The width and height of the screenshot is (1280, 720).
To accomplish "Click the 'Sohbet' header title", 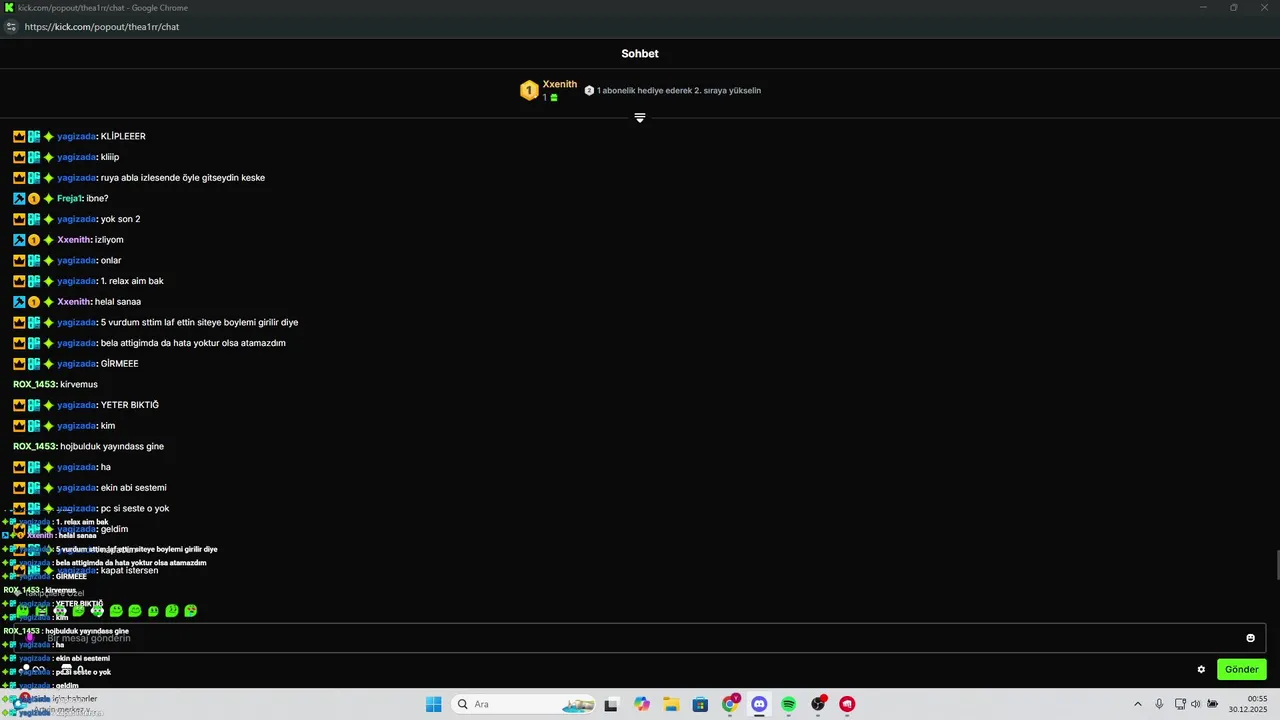I will [640, 54].
